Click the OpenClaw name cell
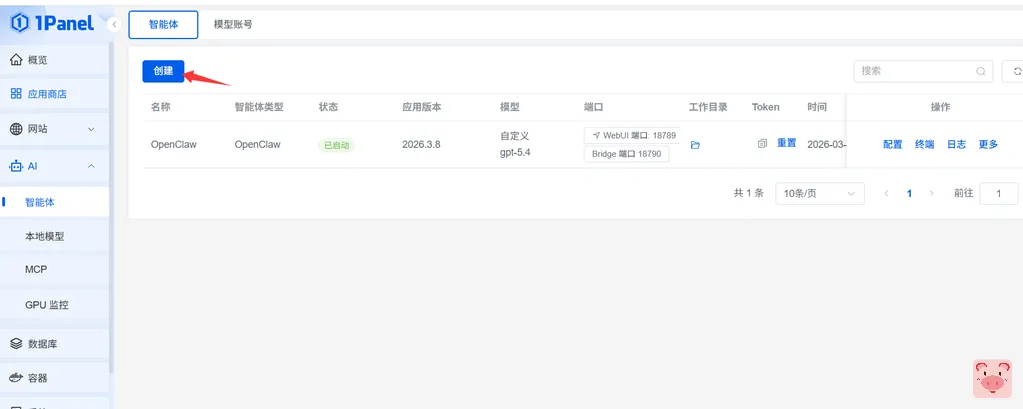The width and height of the screenshot is (1023, 409). coord(174,144)
